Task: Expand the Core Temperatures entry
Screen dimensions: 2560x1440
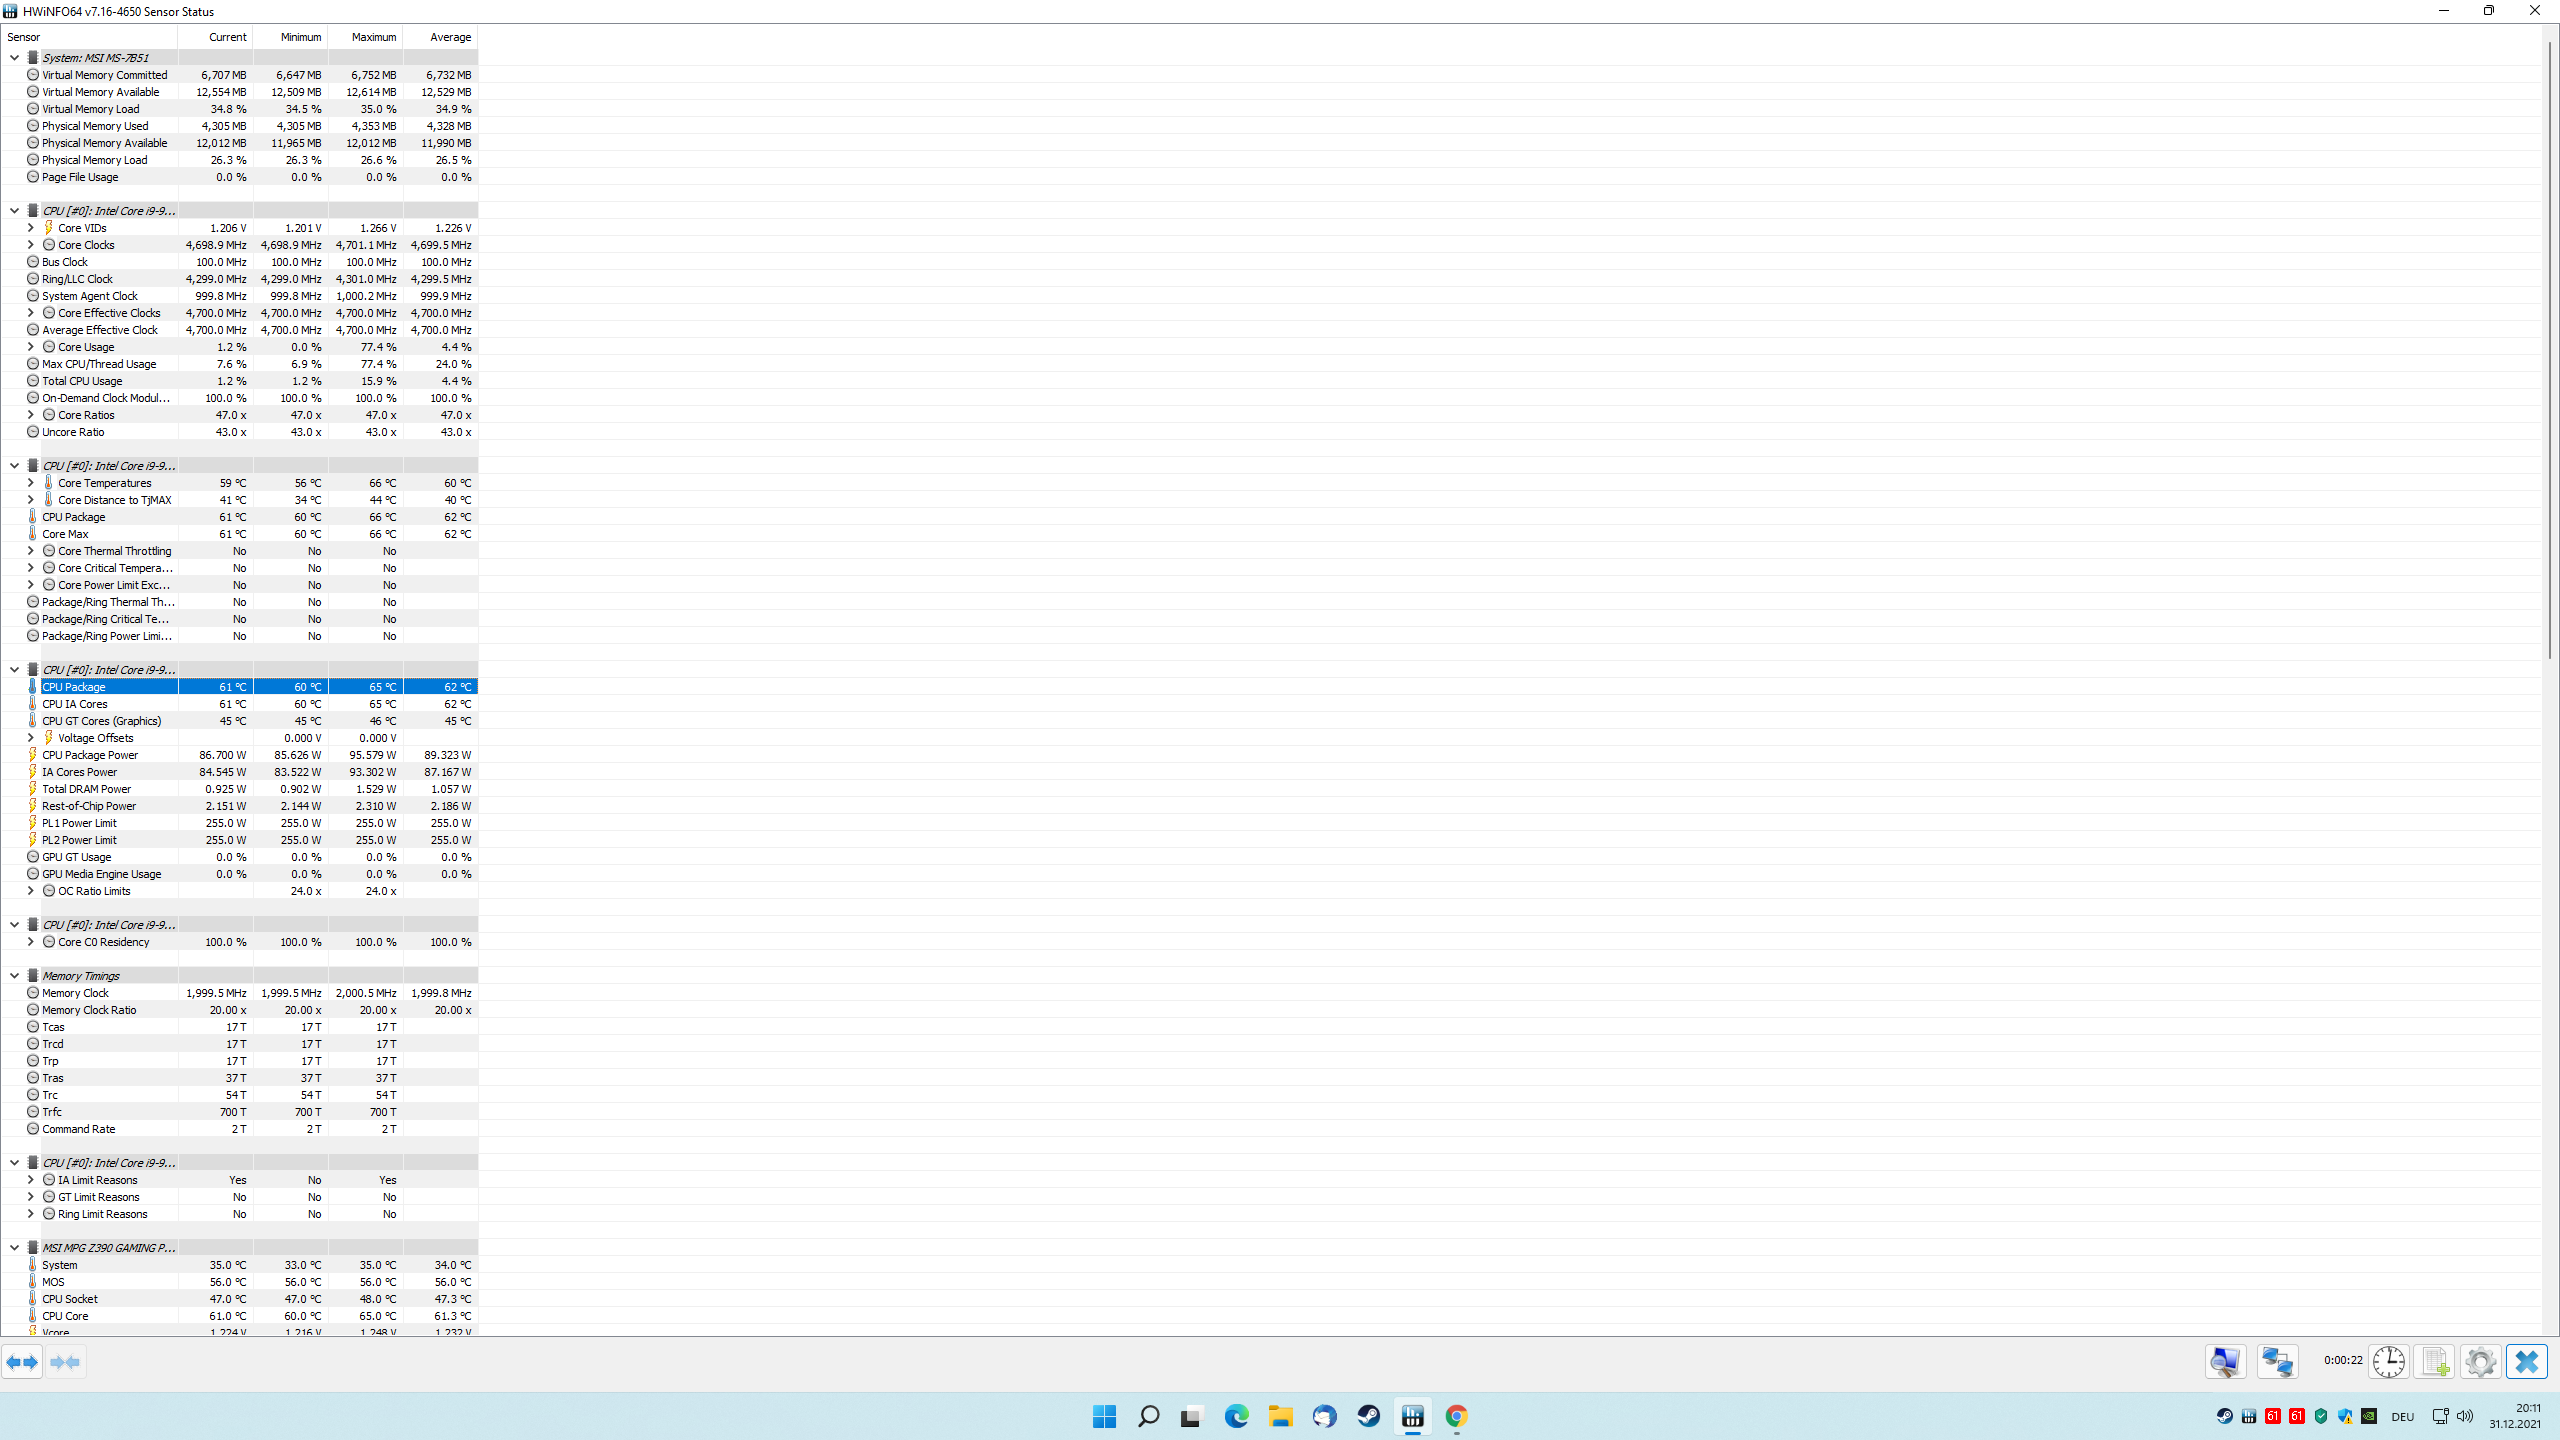Action: [x=30, y=482]
